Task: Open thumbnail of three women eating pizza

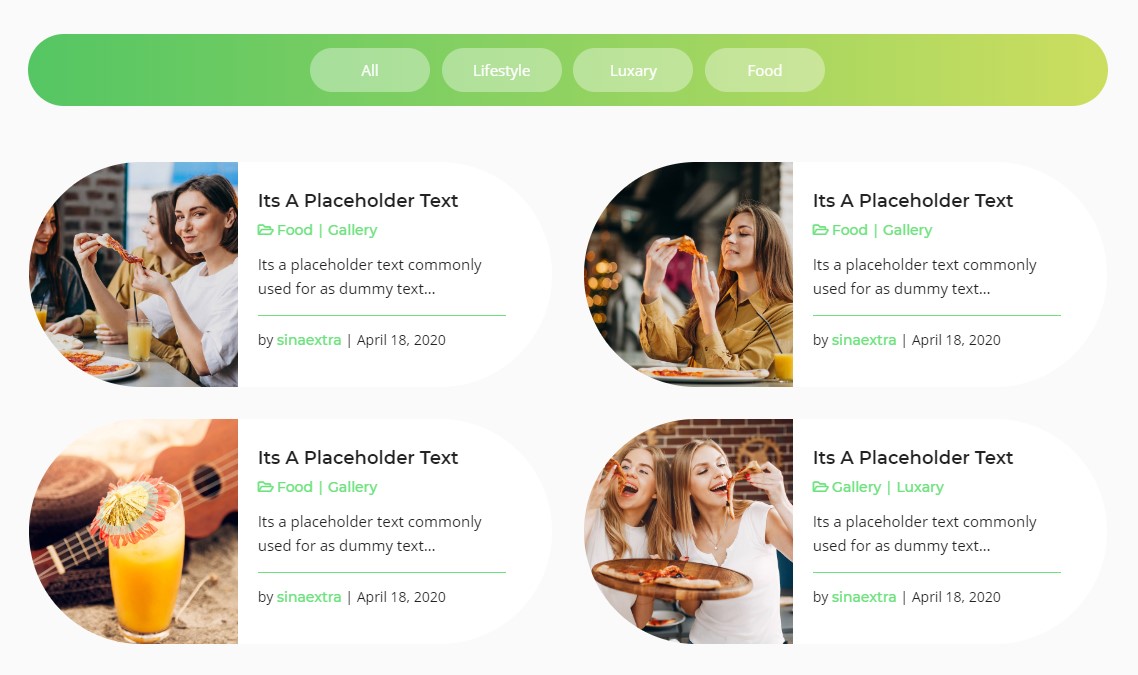Action: 134,274
